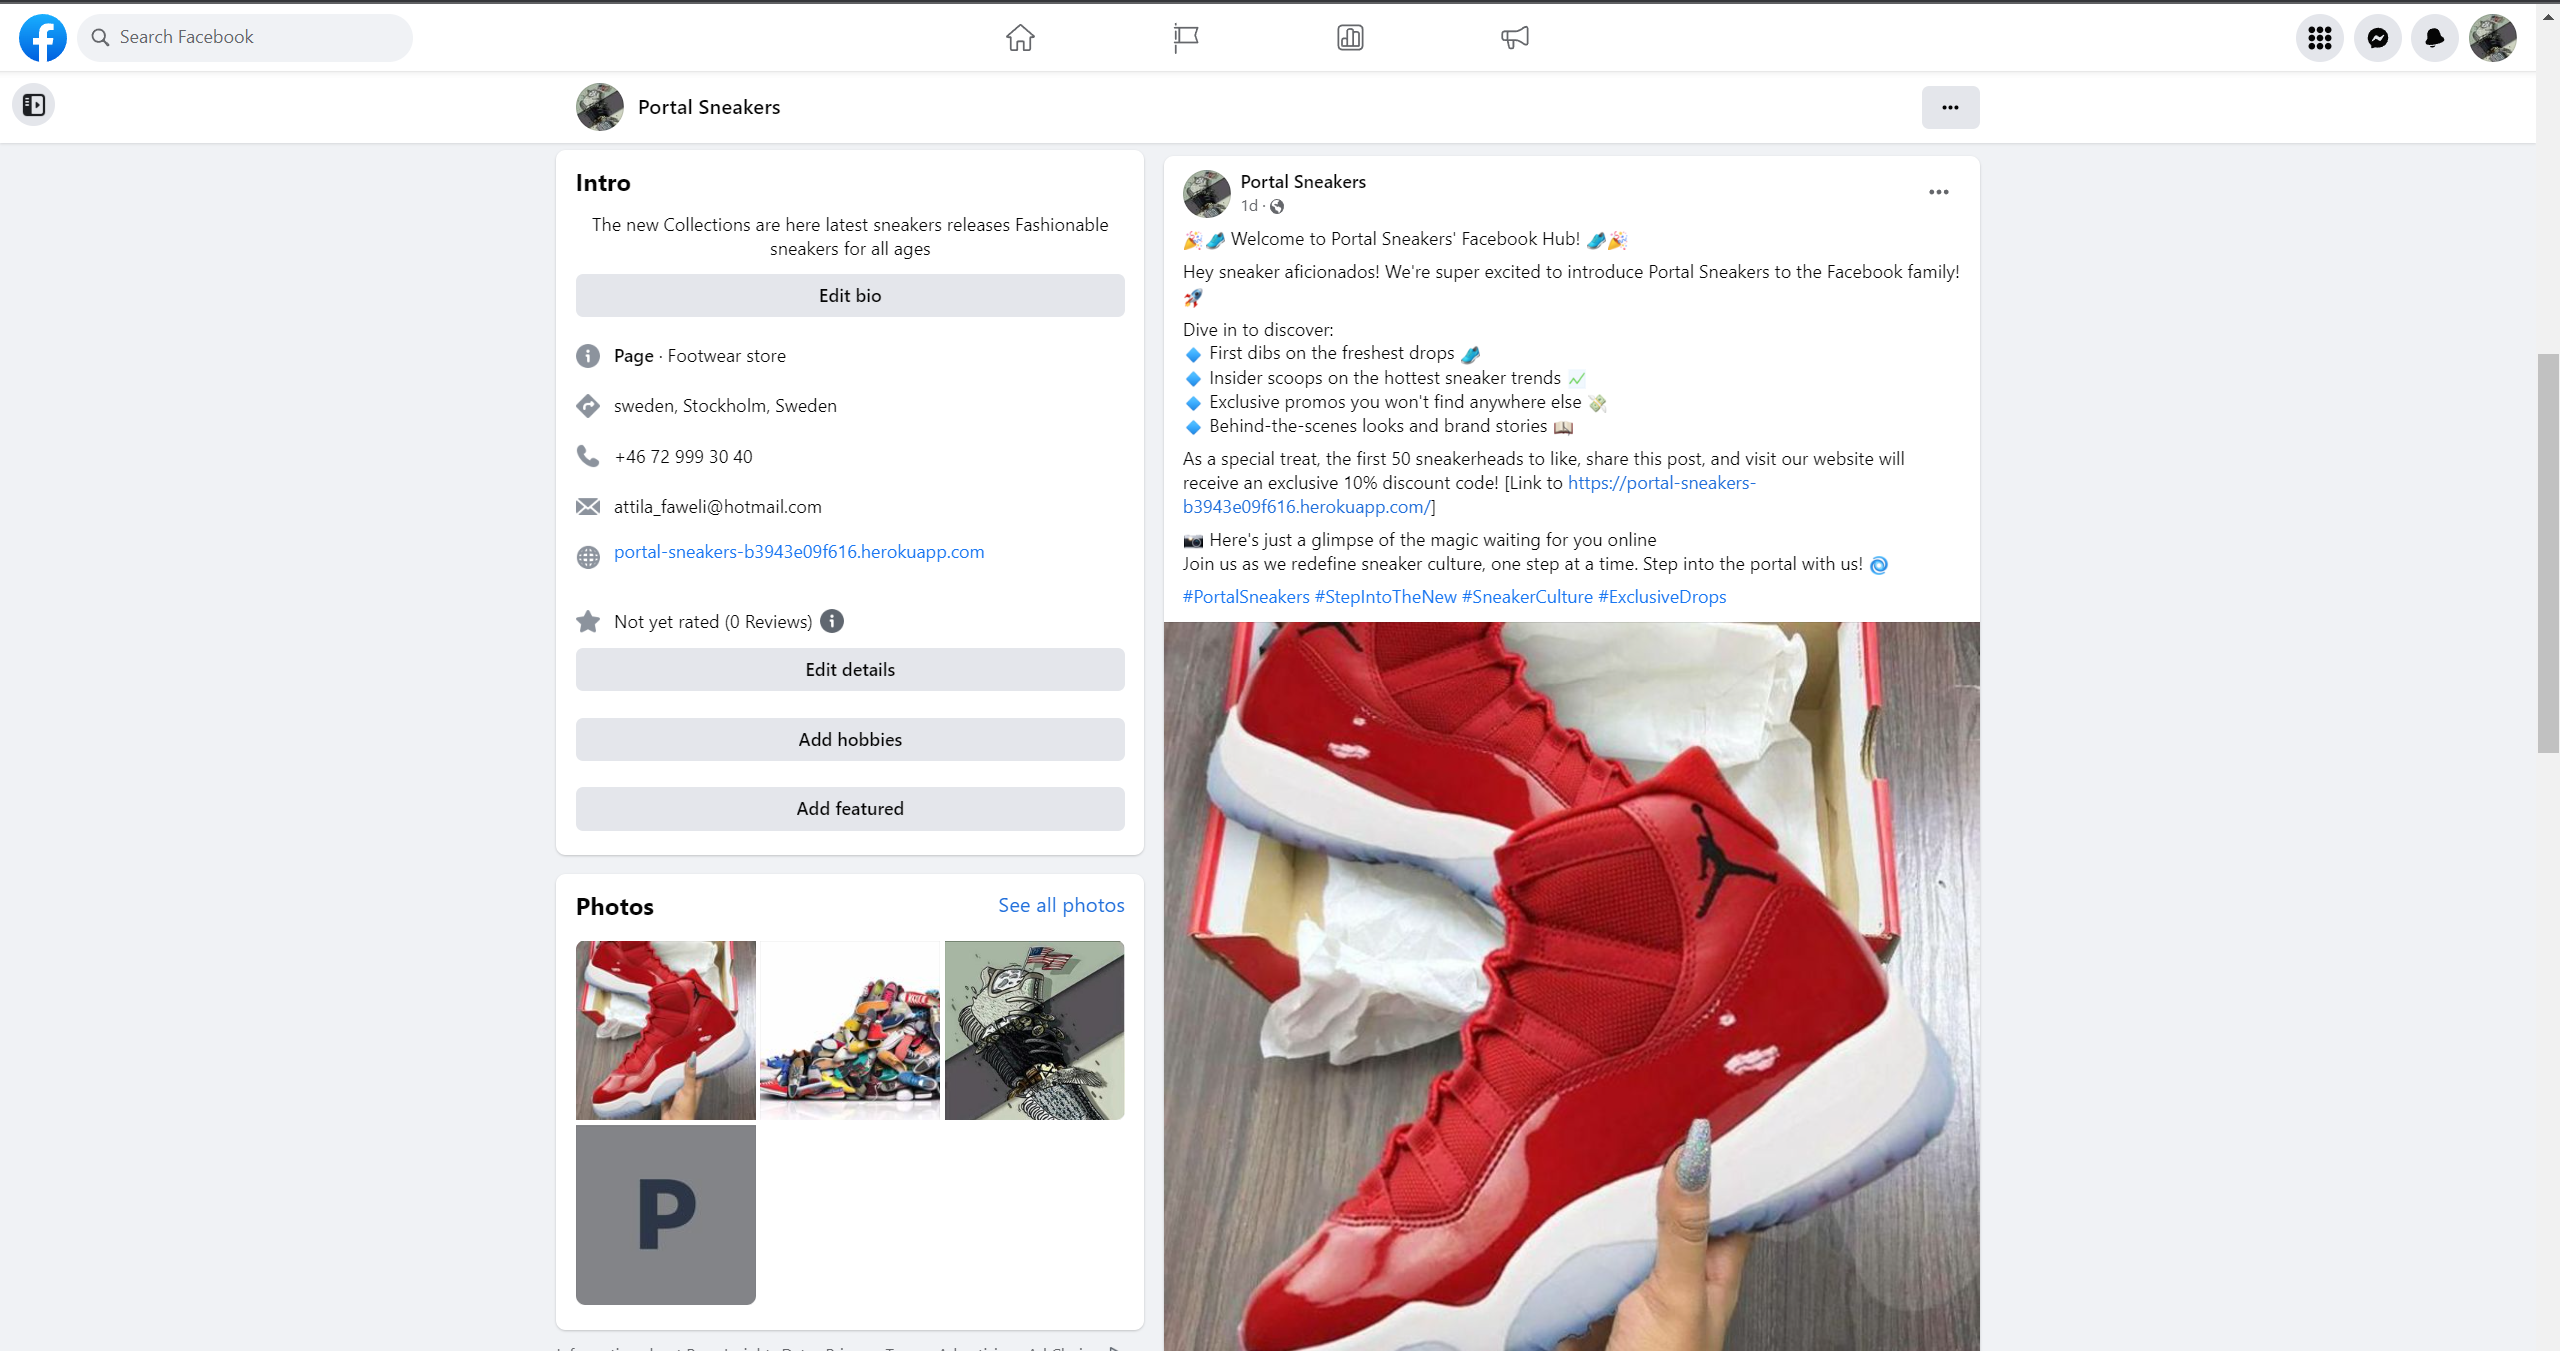Open the page options three-dot menu
This screenshot has height=1351, width=2560.
click(1950, 107)
